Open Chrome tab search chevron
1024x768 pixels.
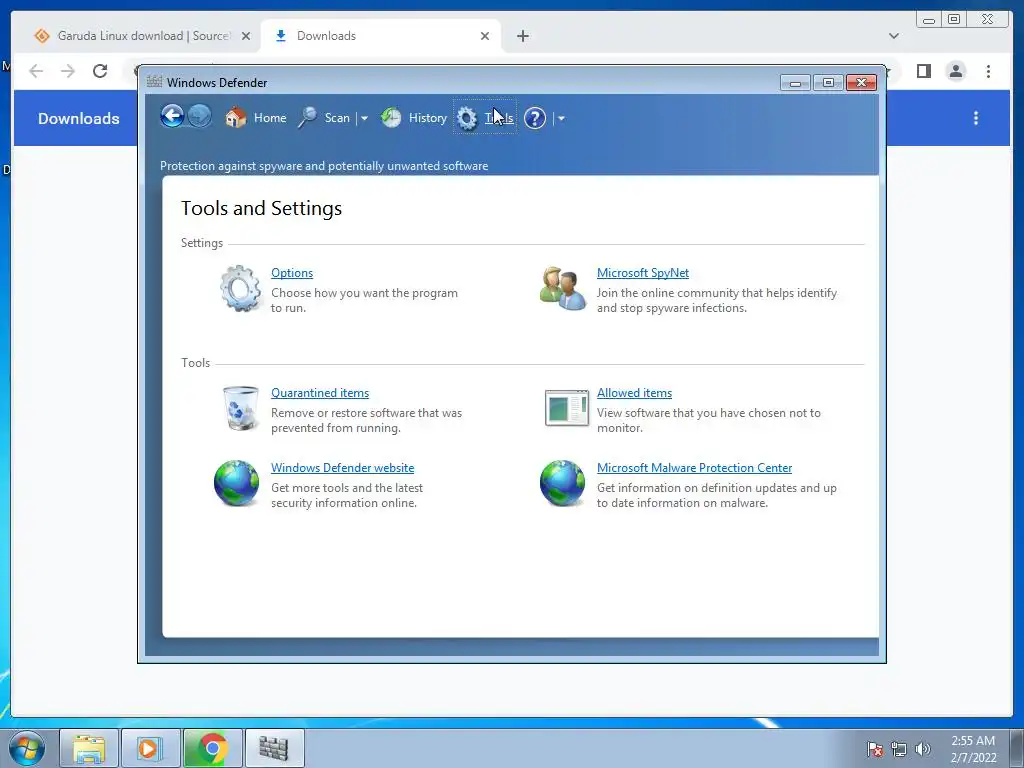894,36
